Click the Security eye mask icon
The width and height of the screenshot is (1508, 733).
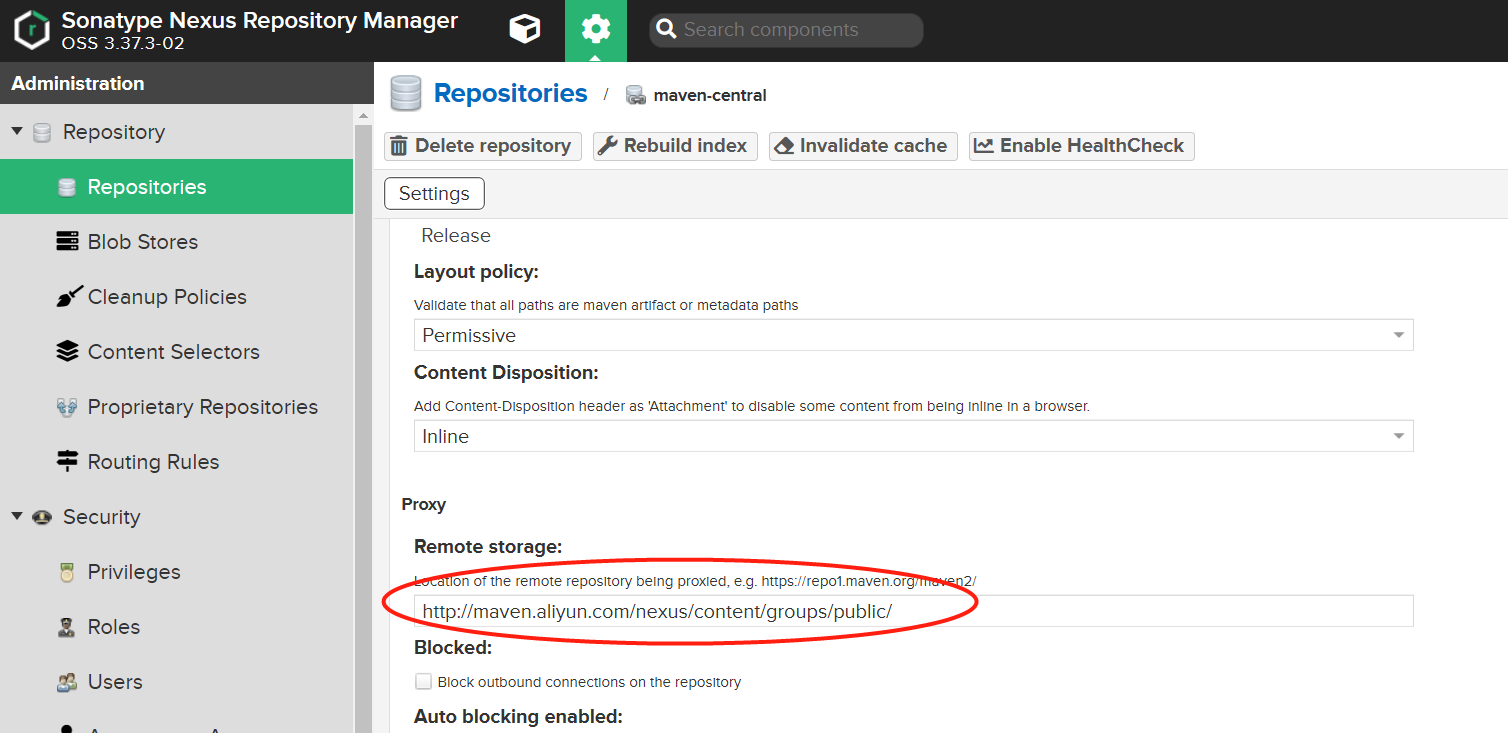point(42,517)
